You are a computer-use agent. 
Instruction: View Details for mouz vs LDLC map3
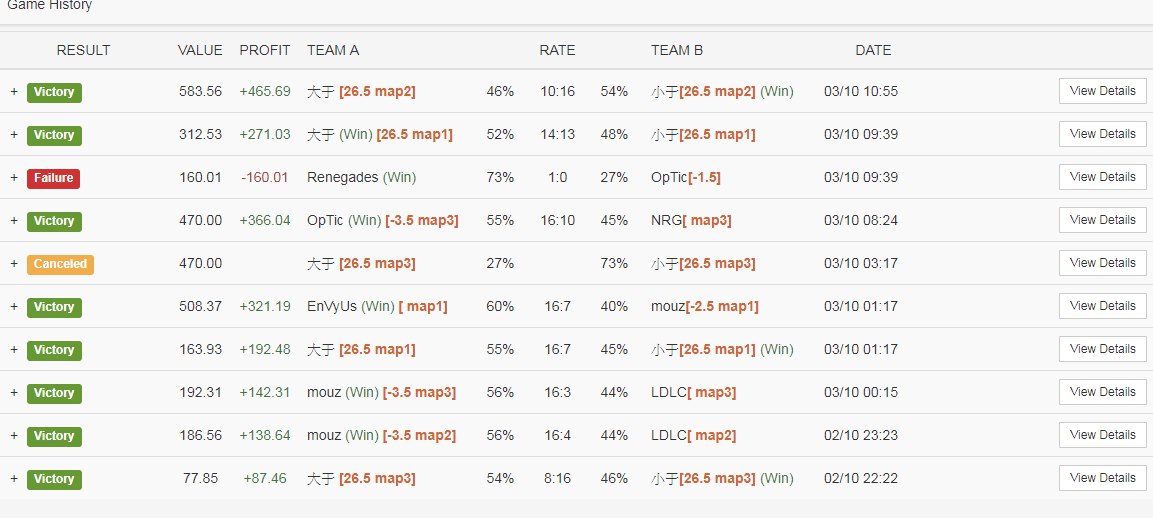(1102, 392)
